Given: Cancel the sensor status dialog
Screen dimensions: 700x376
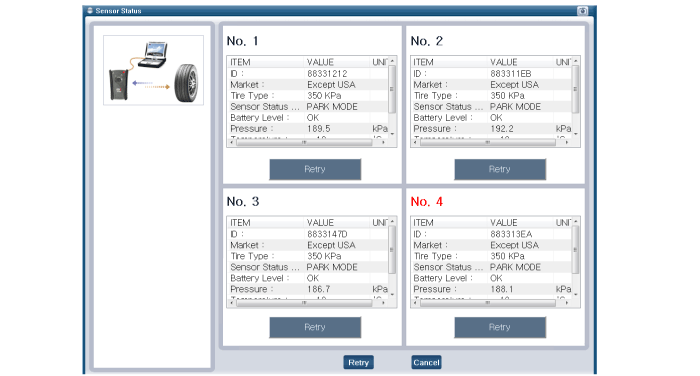Looking at the screenshot, I should (426, 362).
